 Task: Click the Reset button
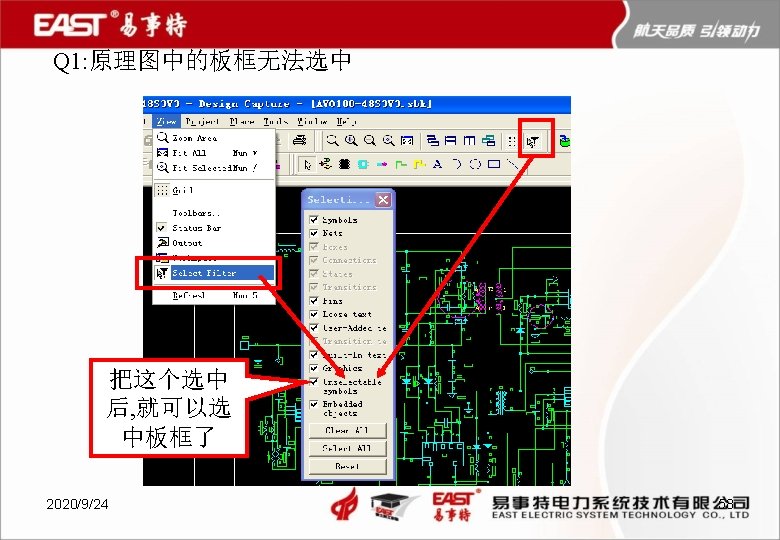click(x=347, y=466)
